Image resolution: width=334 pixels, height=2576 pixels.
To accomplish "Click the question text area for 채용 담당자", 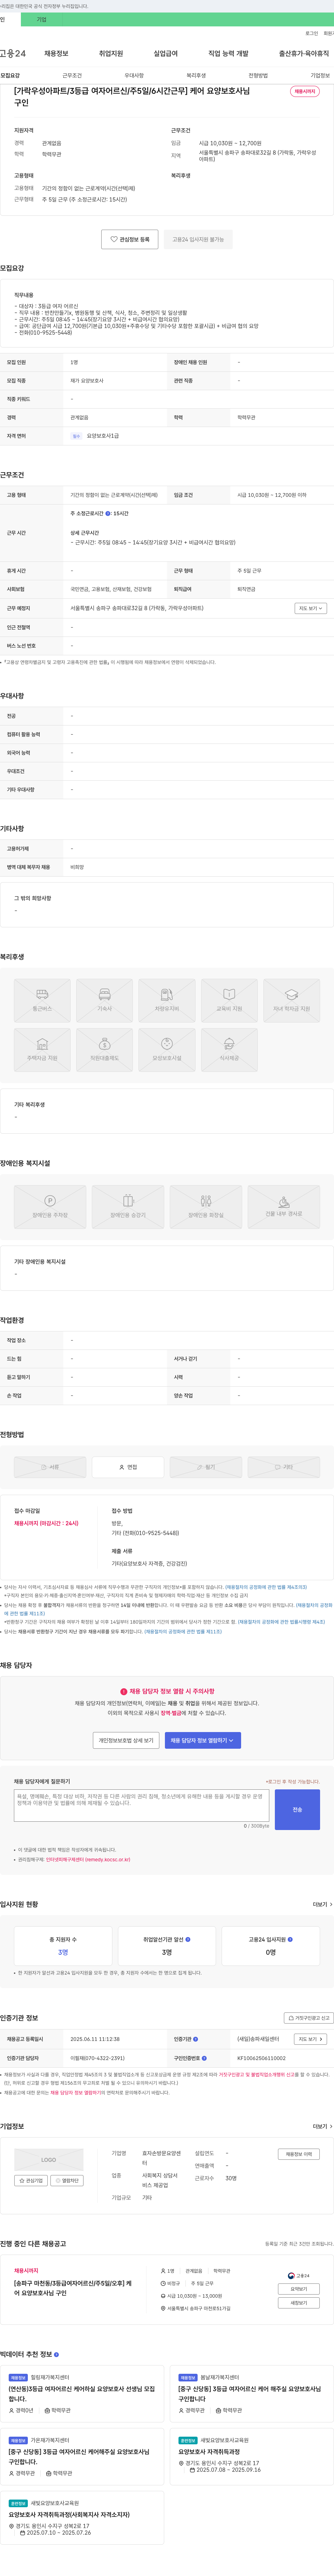I will 141,1805.
